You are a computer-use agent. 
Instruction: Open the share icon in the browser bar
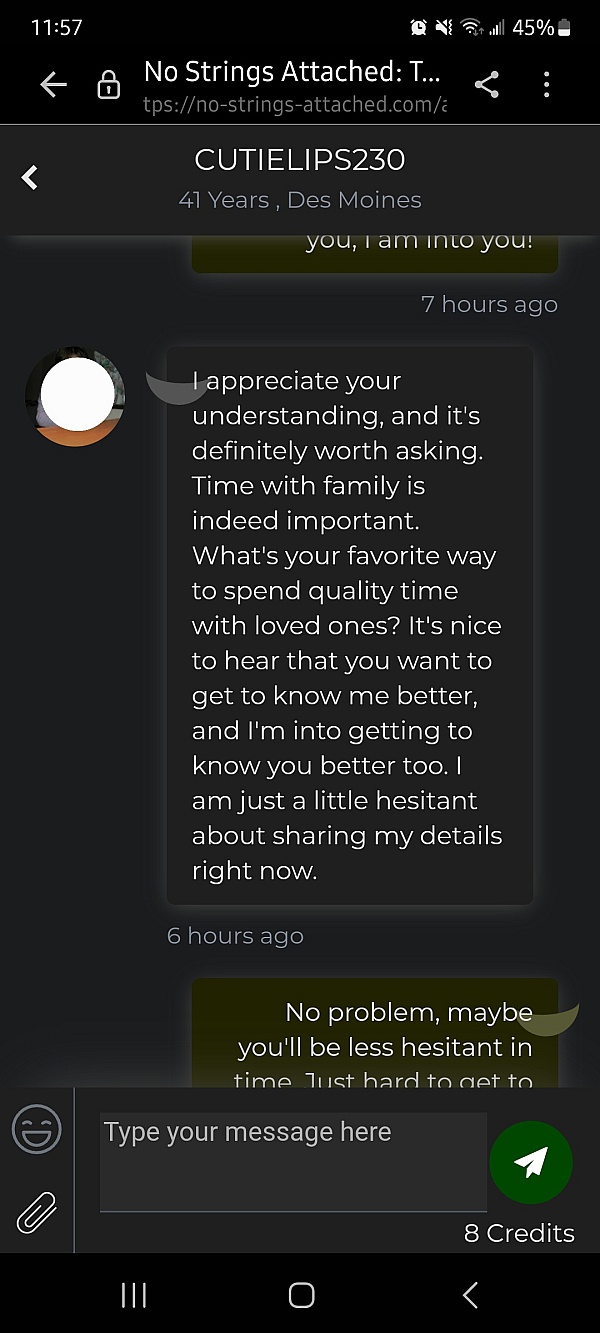pyautogui.click(x=487, y=85)
